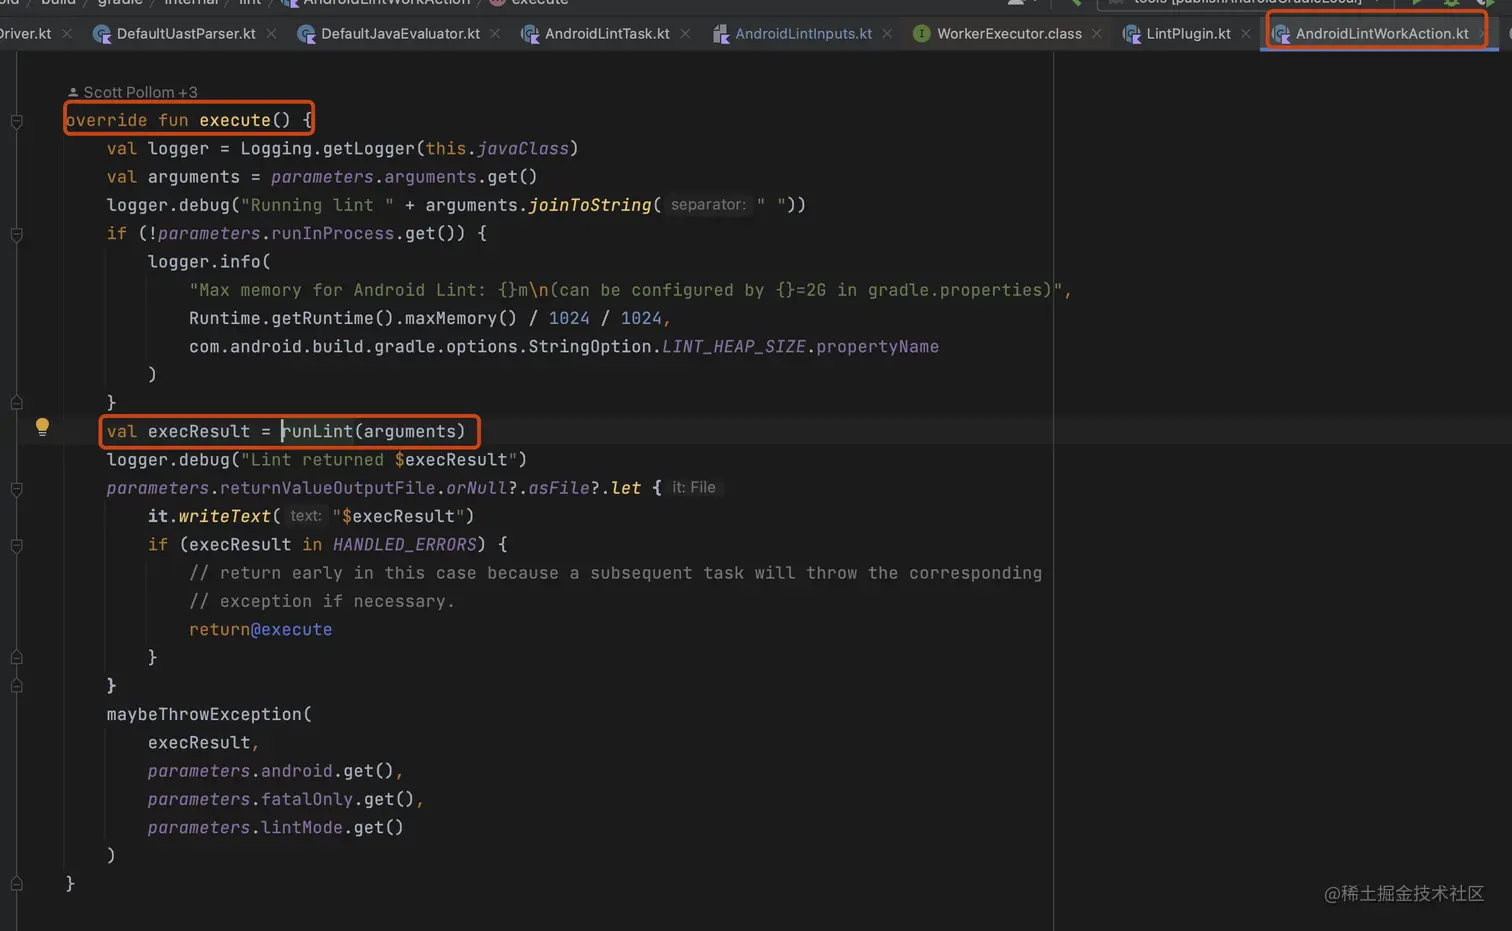
Task: Place the caret on runLint call
Action: point(317,432)
